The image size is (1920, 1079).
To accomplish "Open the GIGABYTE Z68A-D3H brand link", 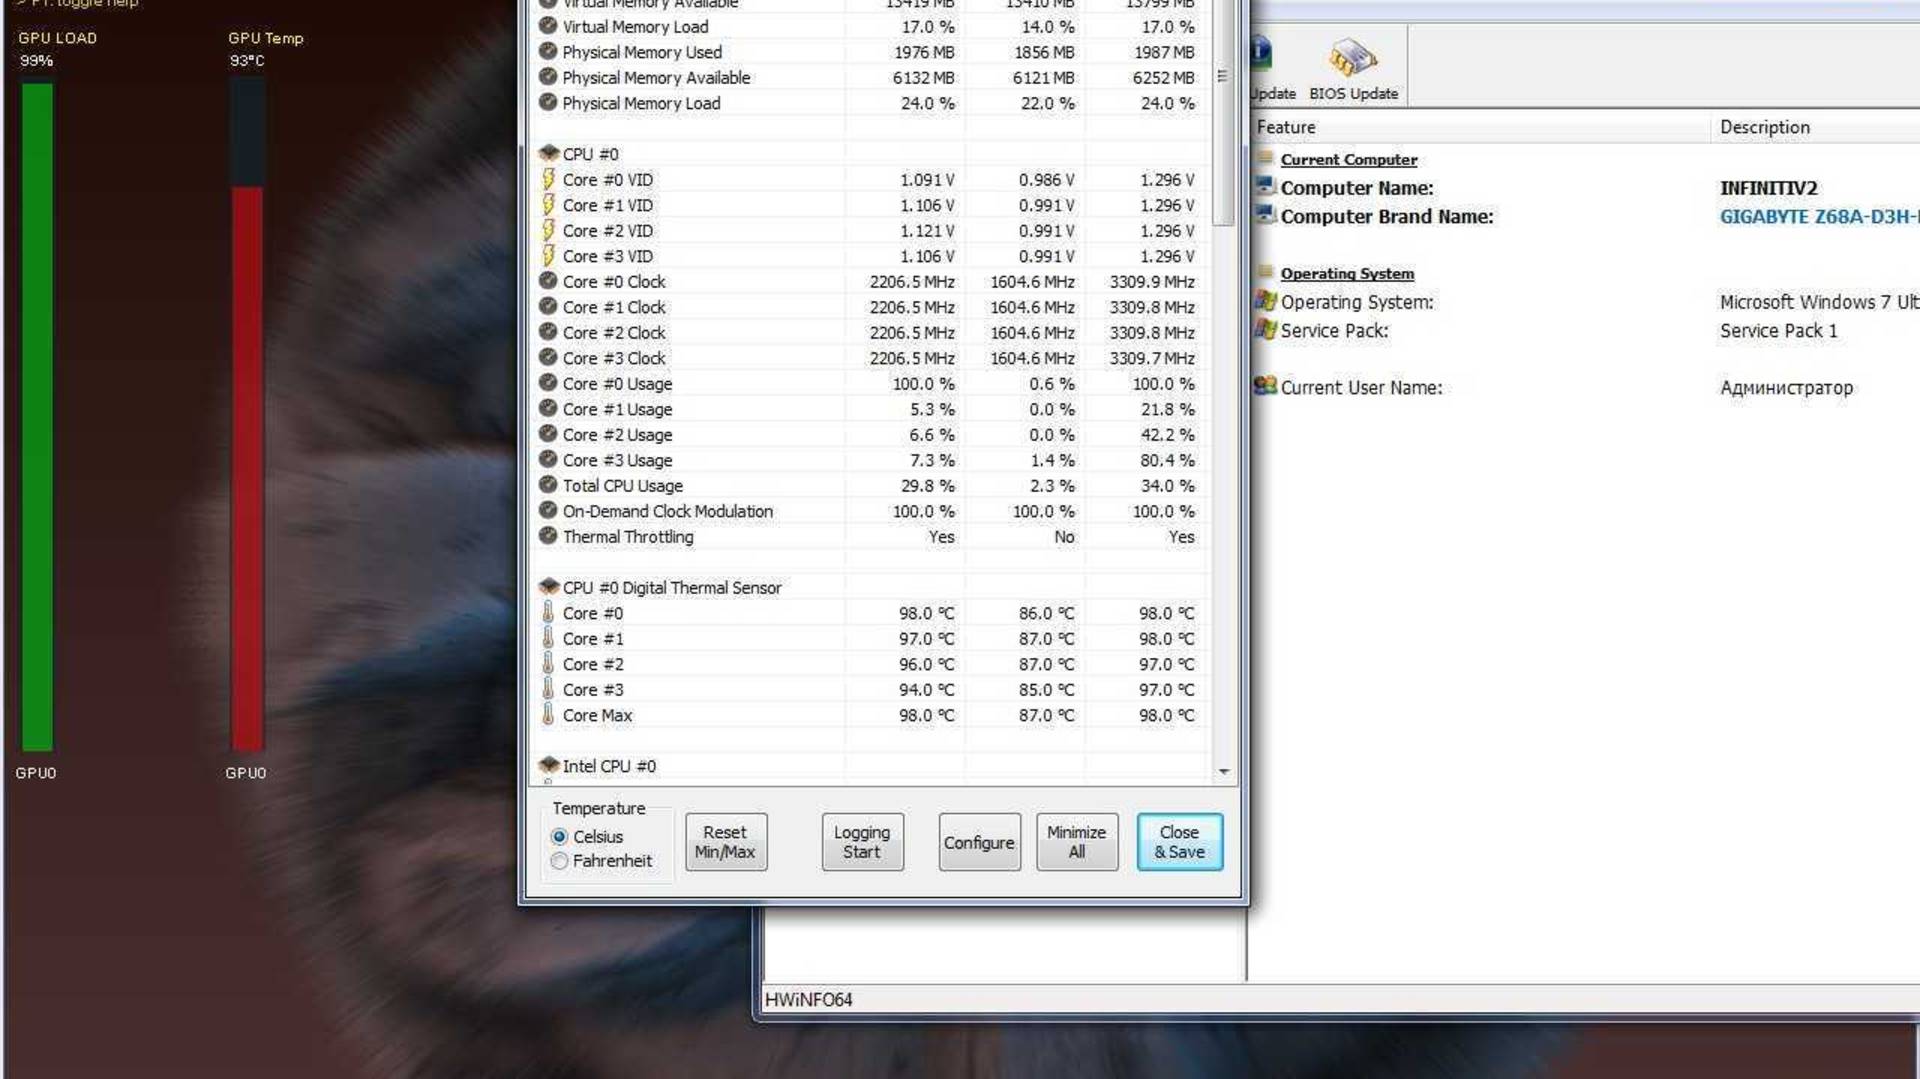I will [x=1819, y=217].
